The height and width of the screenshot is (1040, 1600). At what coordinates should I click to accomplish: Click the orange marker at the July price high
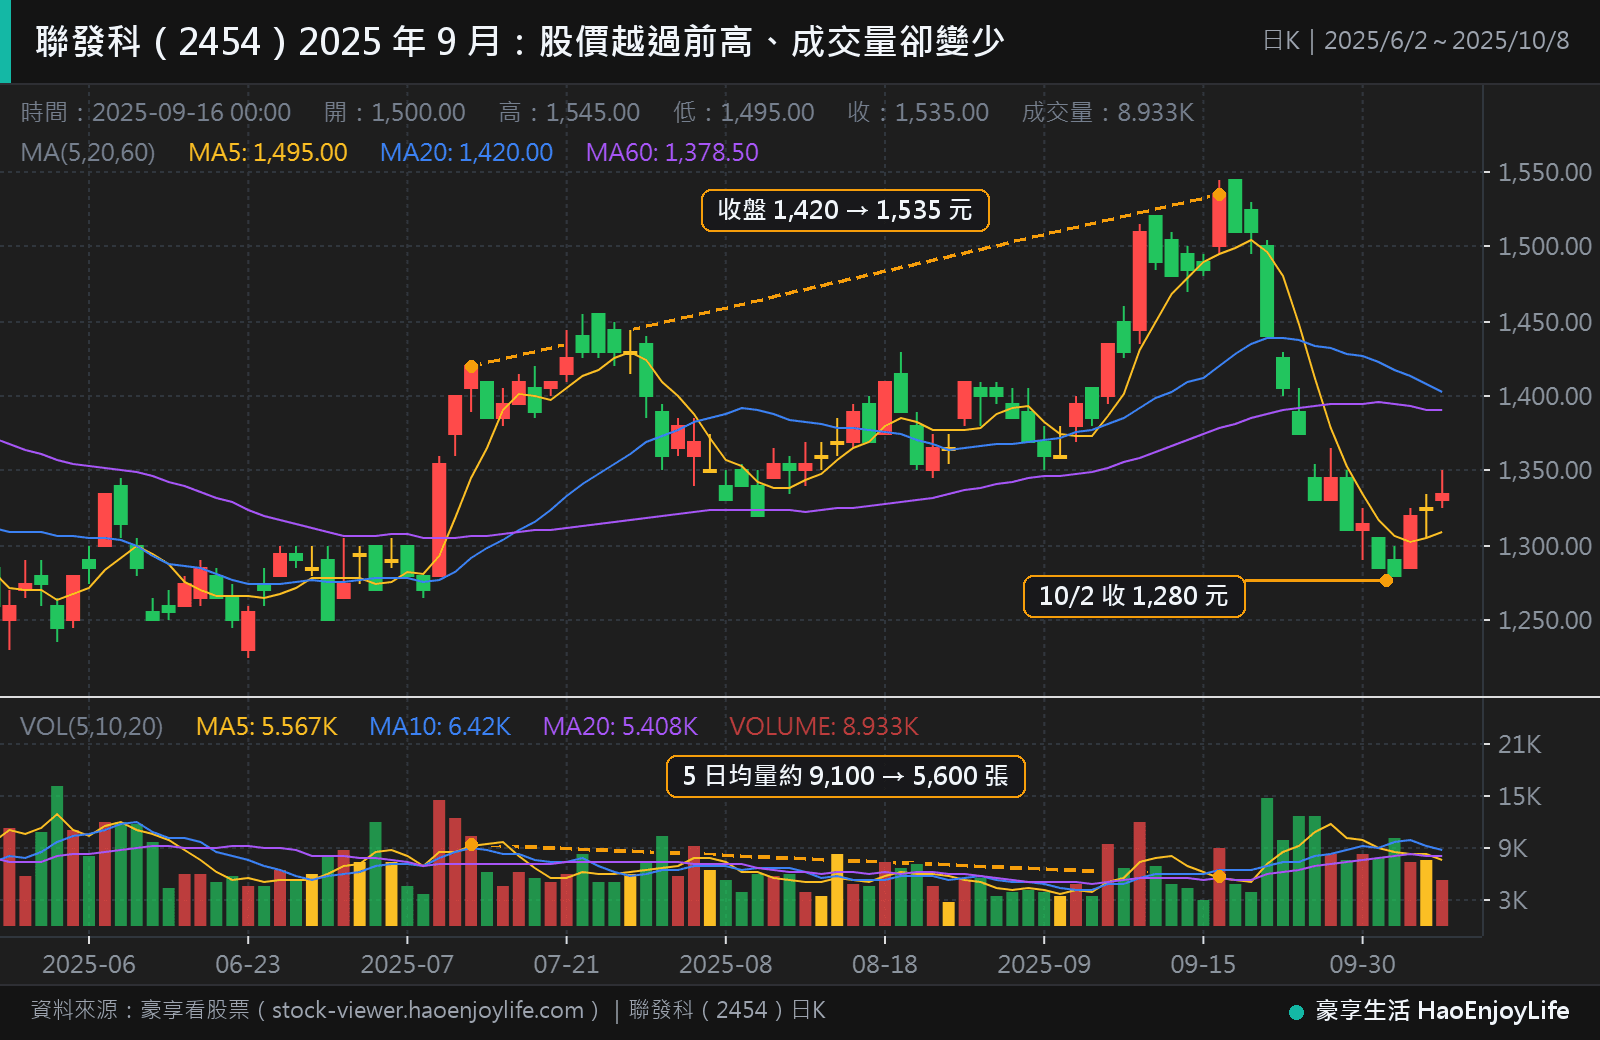[x=471, y=366]
